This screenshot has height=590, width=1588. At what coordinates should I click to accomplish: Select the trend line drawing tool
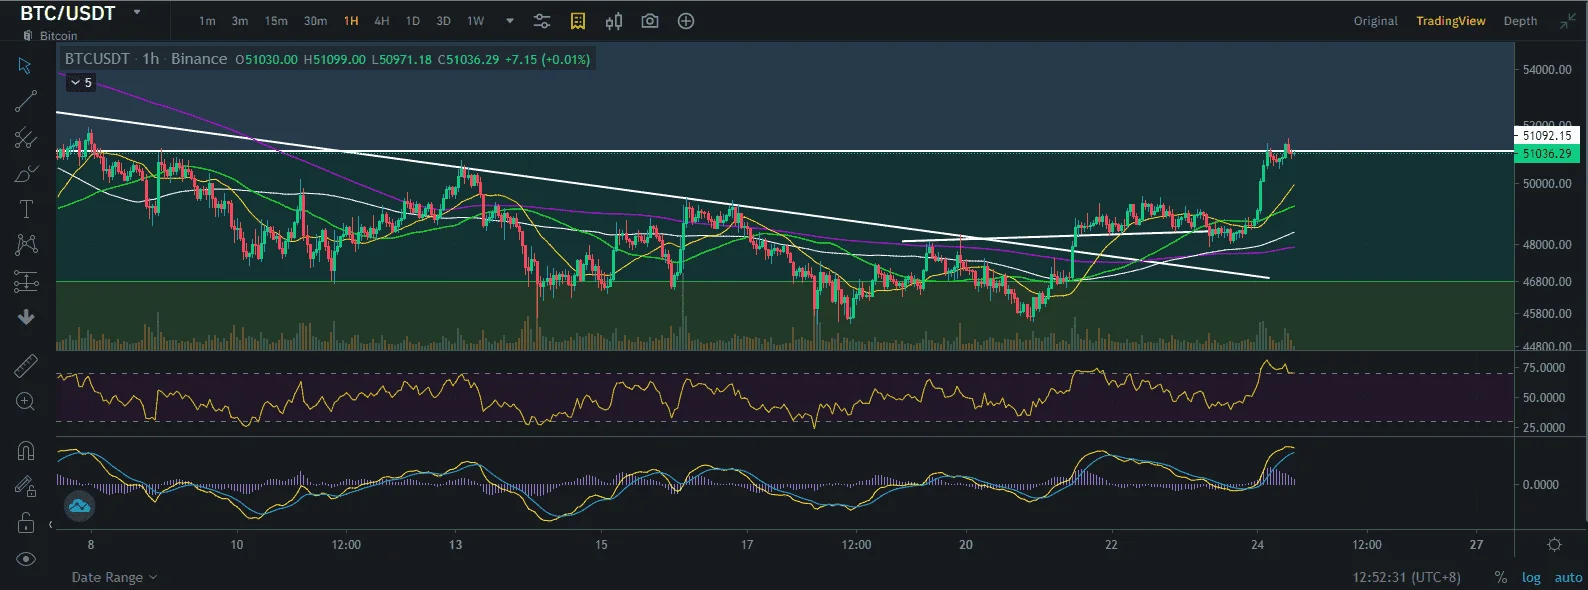(25, 101)
